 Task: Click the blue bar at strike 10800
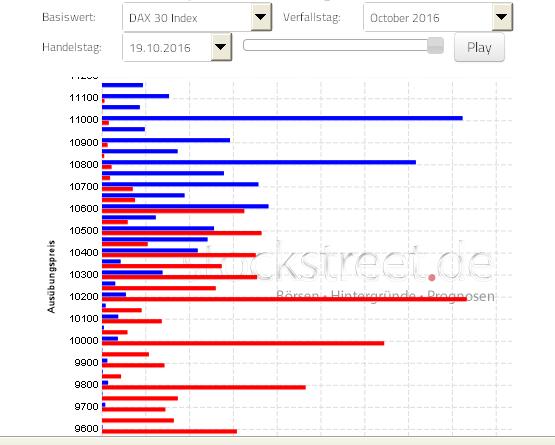click(x=259, y=162)
